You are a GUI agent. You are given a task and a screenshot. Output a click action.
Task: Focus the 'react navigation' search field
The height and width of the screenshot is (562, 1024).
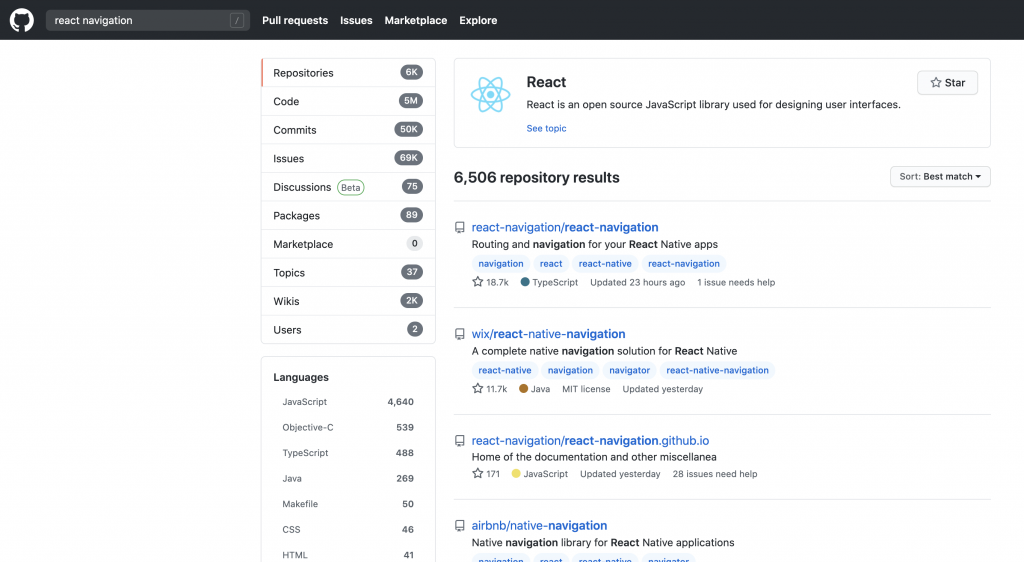click(x=148, y=20)
